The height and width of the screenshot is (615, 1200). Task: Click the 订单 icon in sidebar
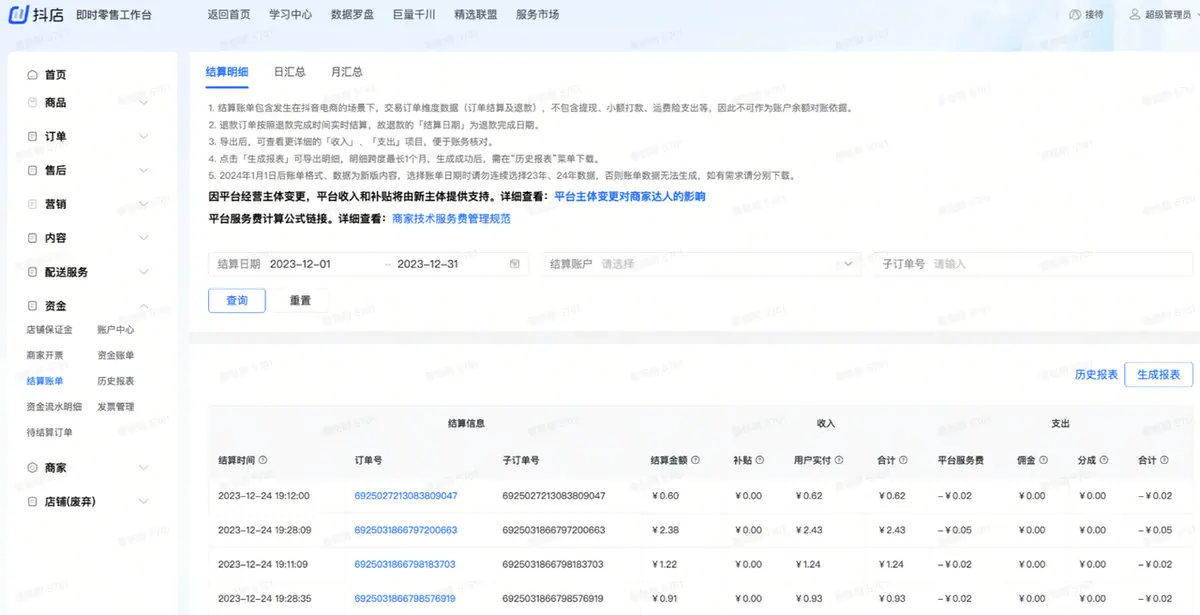tap(33, 136)
